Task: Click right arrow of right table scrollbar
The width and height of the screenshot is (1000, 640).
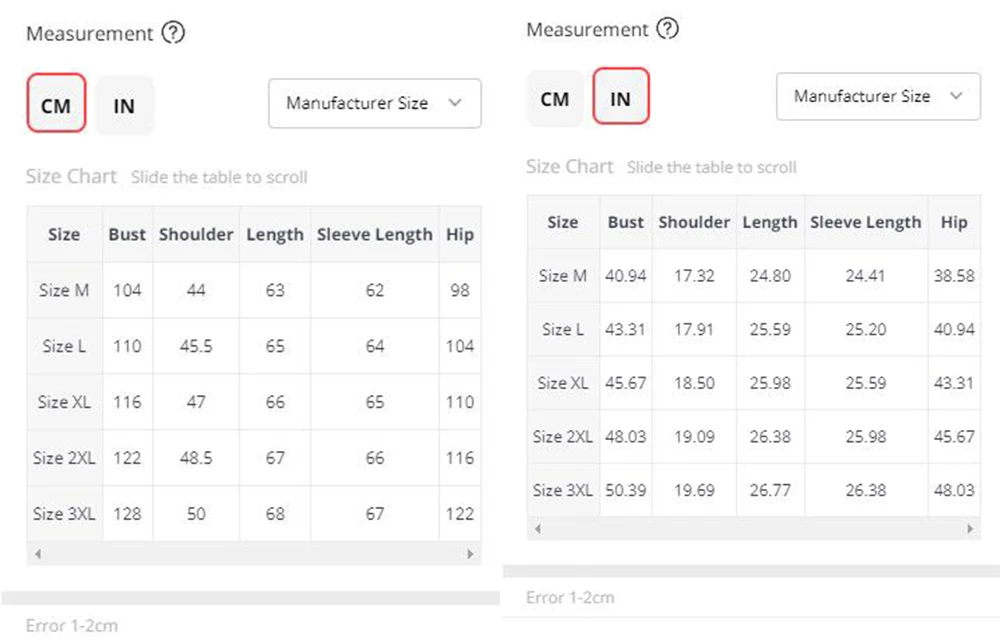Action: (966, 528)
